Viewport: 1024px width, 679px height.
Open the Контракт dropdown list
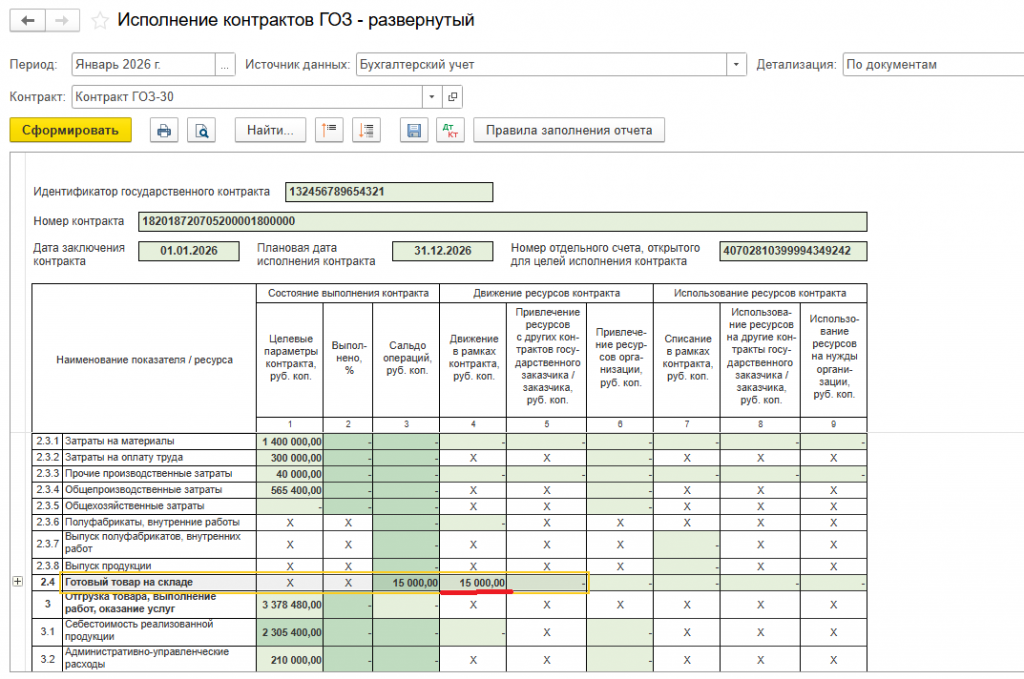432,97
